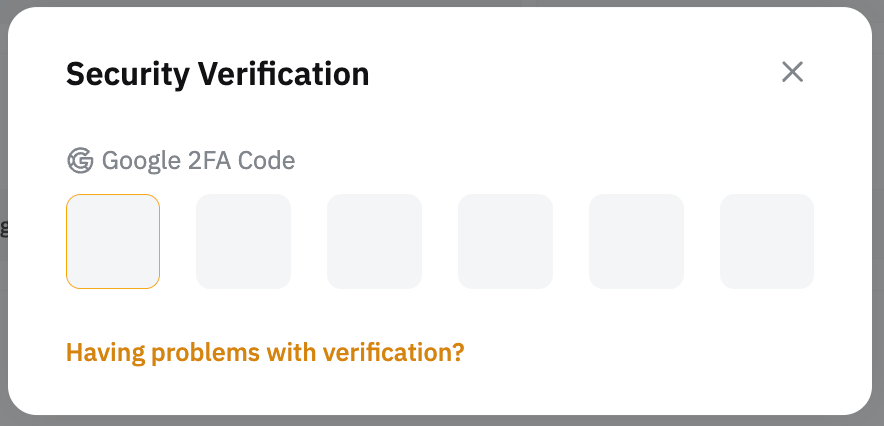This screenshot has width=884, height=426.
Task: Click the Google 2FA Code label
Action: pos(198,160)
